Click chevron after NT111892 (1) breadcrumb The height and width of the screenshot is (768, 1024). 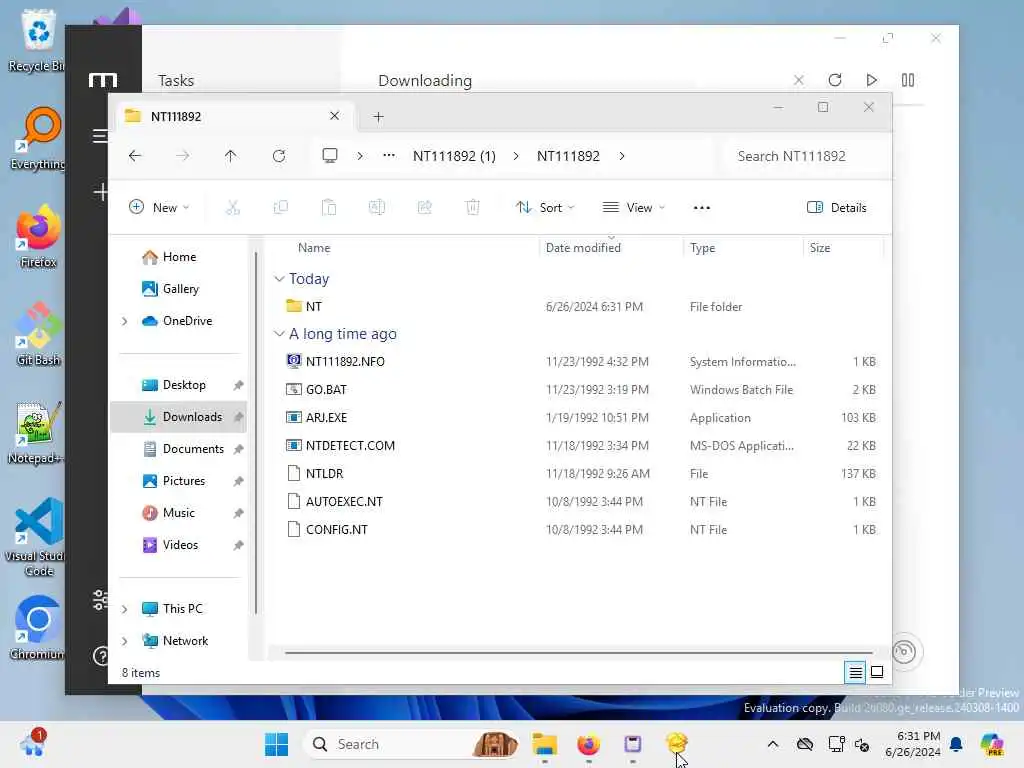(x=516, y=156)
